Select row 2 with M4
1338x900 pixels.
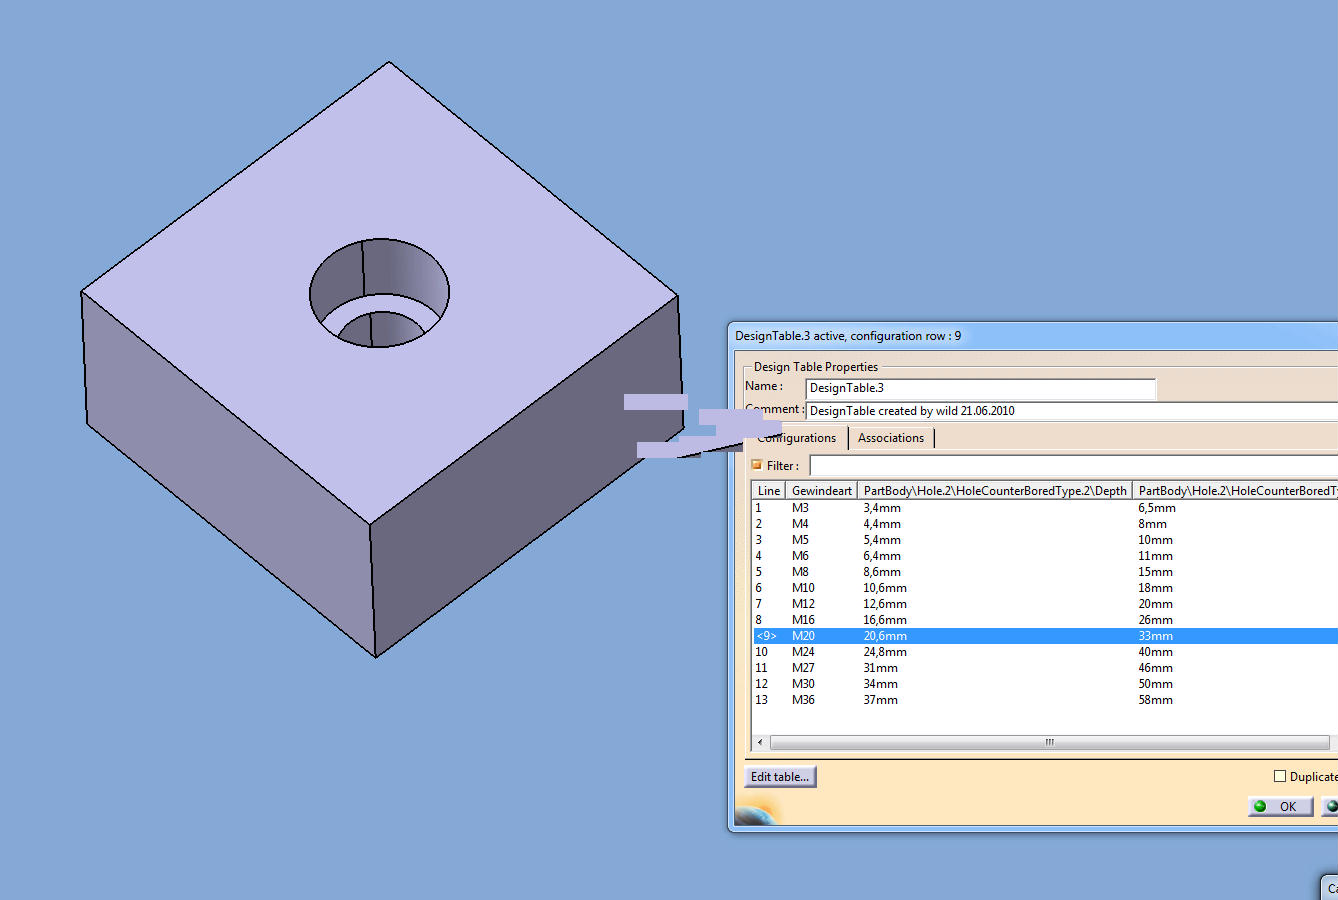pos(1045,524)
